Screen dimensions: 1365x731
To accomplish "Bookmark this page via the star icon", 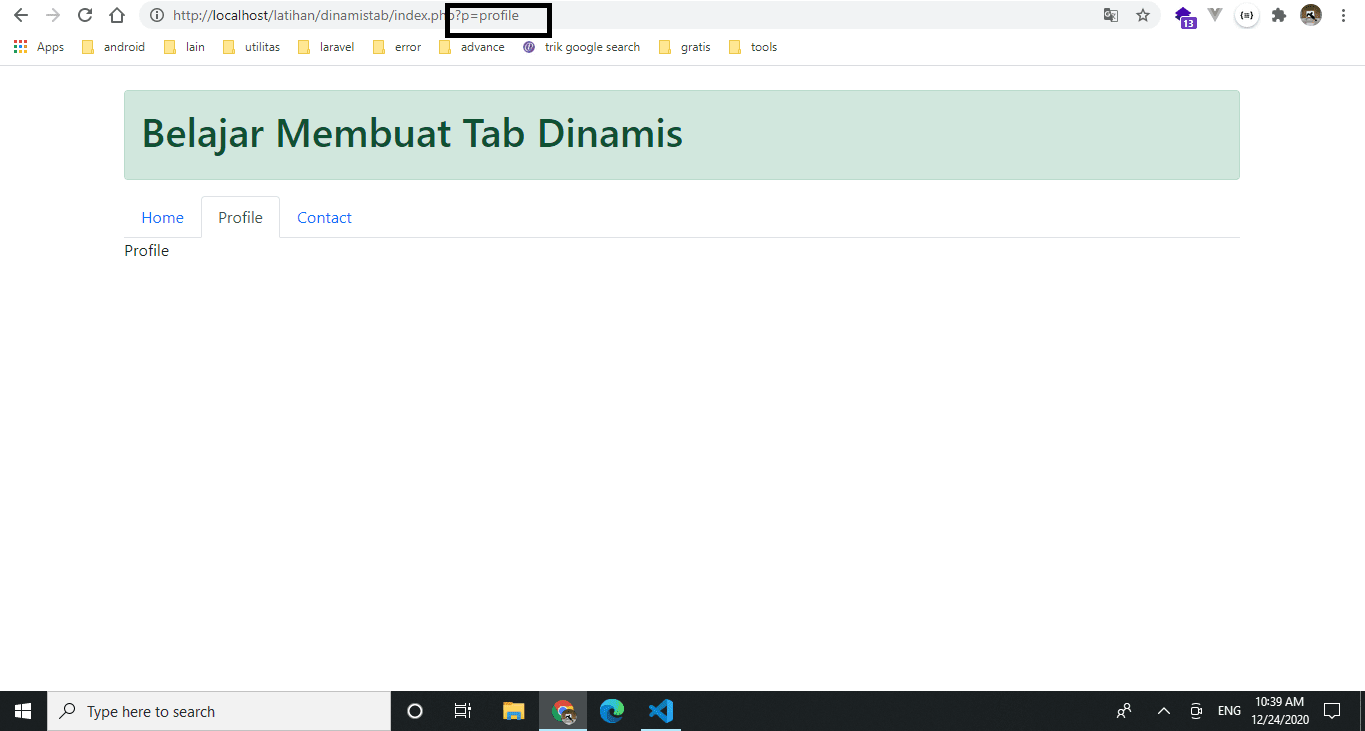I will point(1142,15).
